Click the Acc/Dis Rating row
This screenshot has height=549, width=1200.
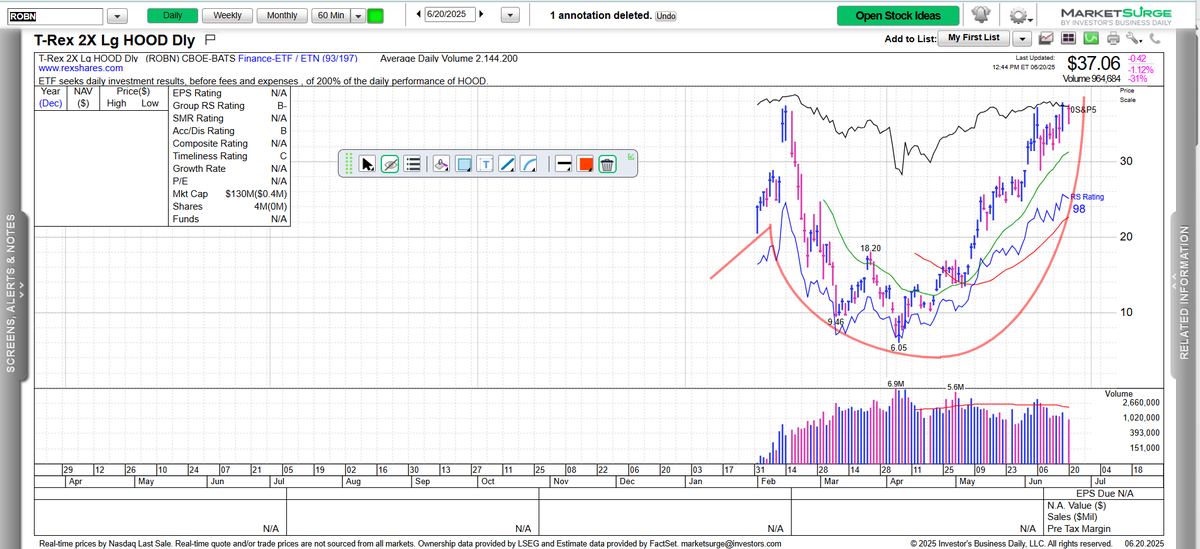point(230,131)
